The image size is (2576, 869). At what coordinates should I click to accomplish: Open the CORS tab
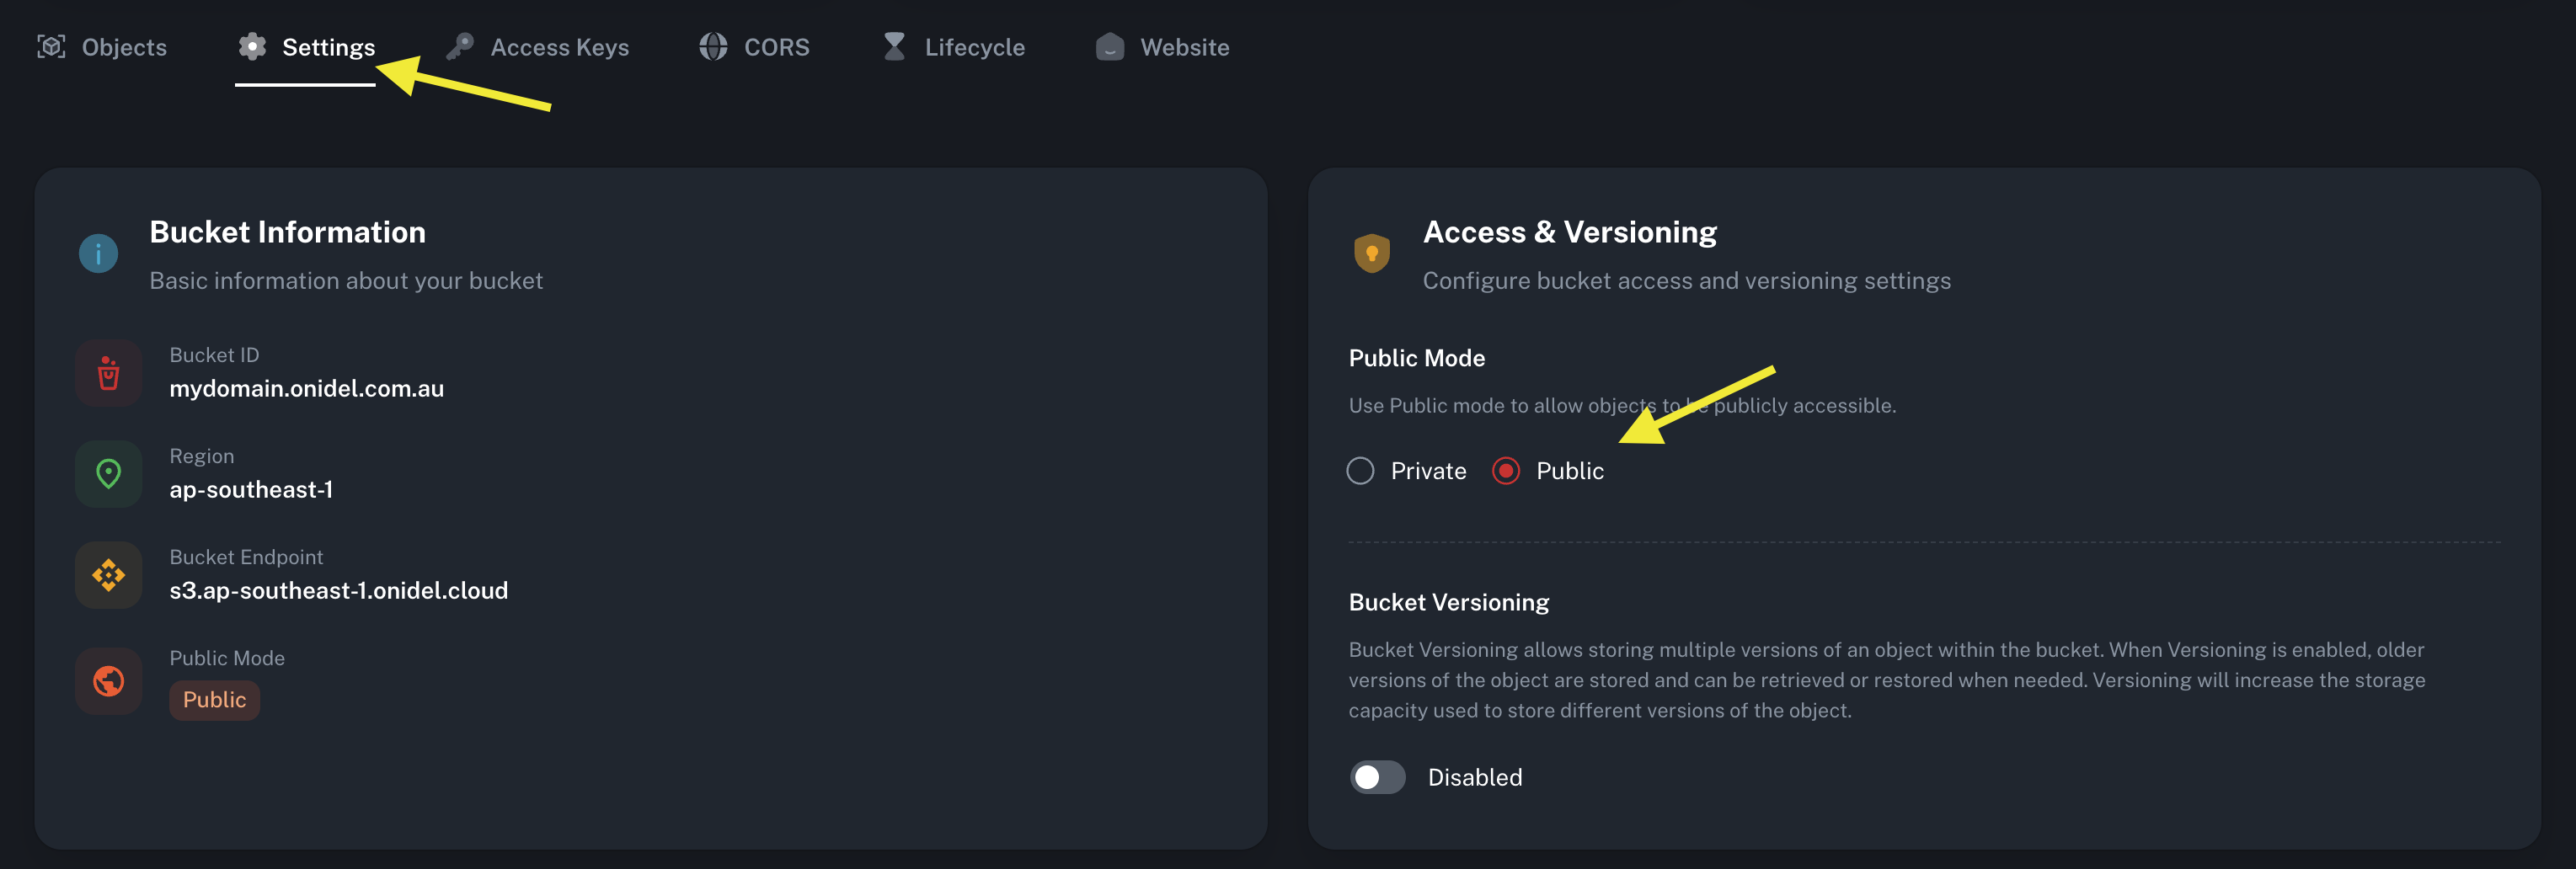click(755, 47)
